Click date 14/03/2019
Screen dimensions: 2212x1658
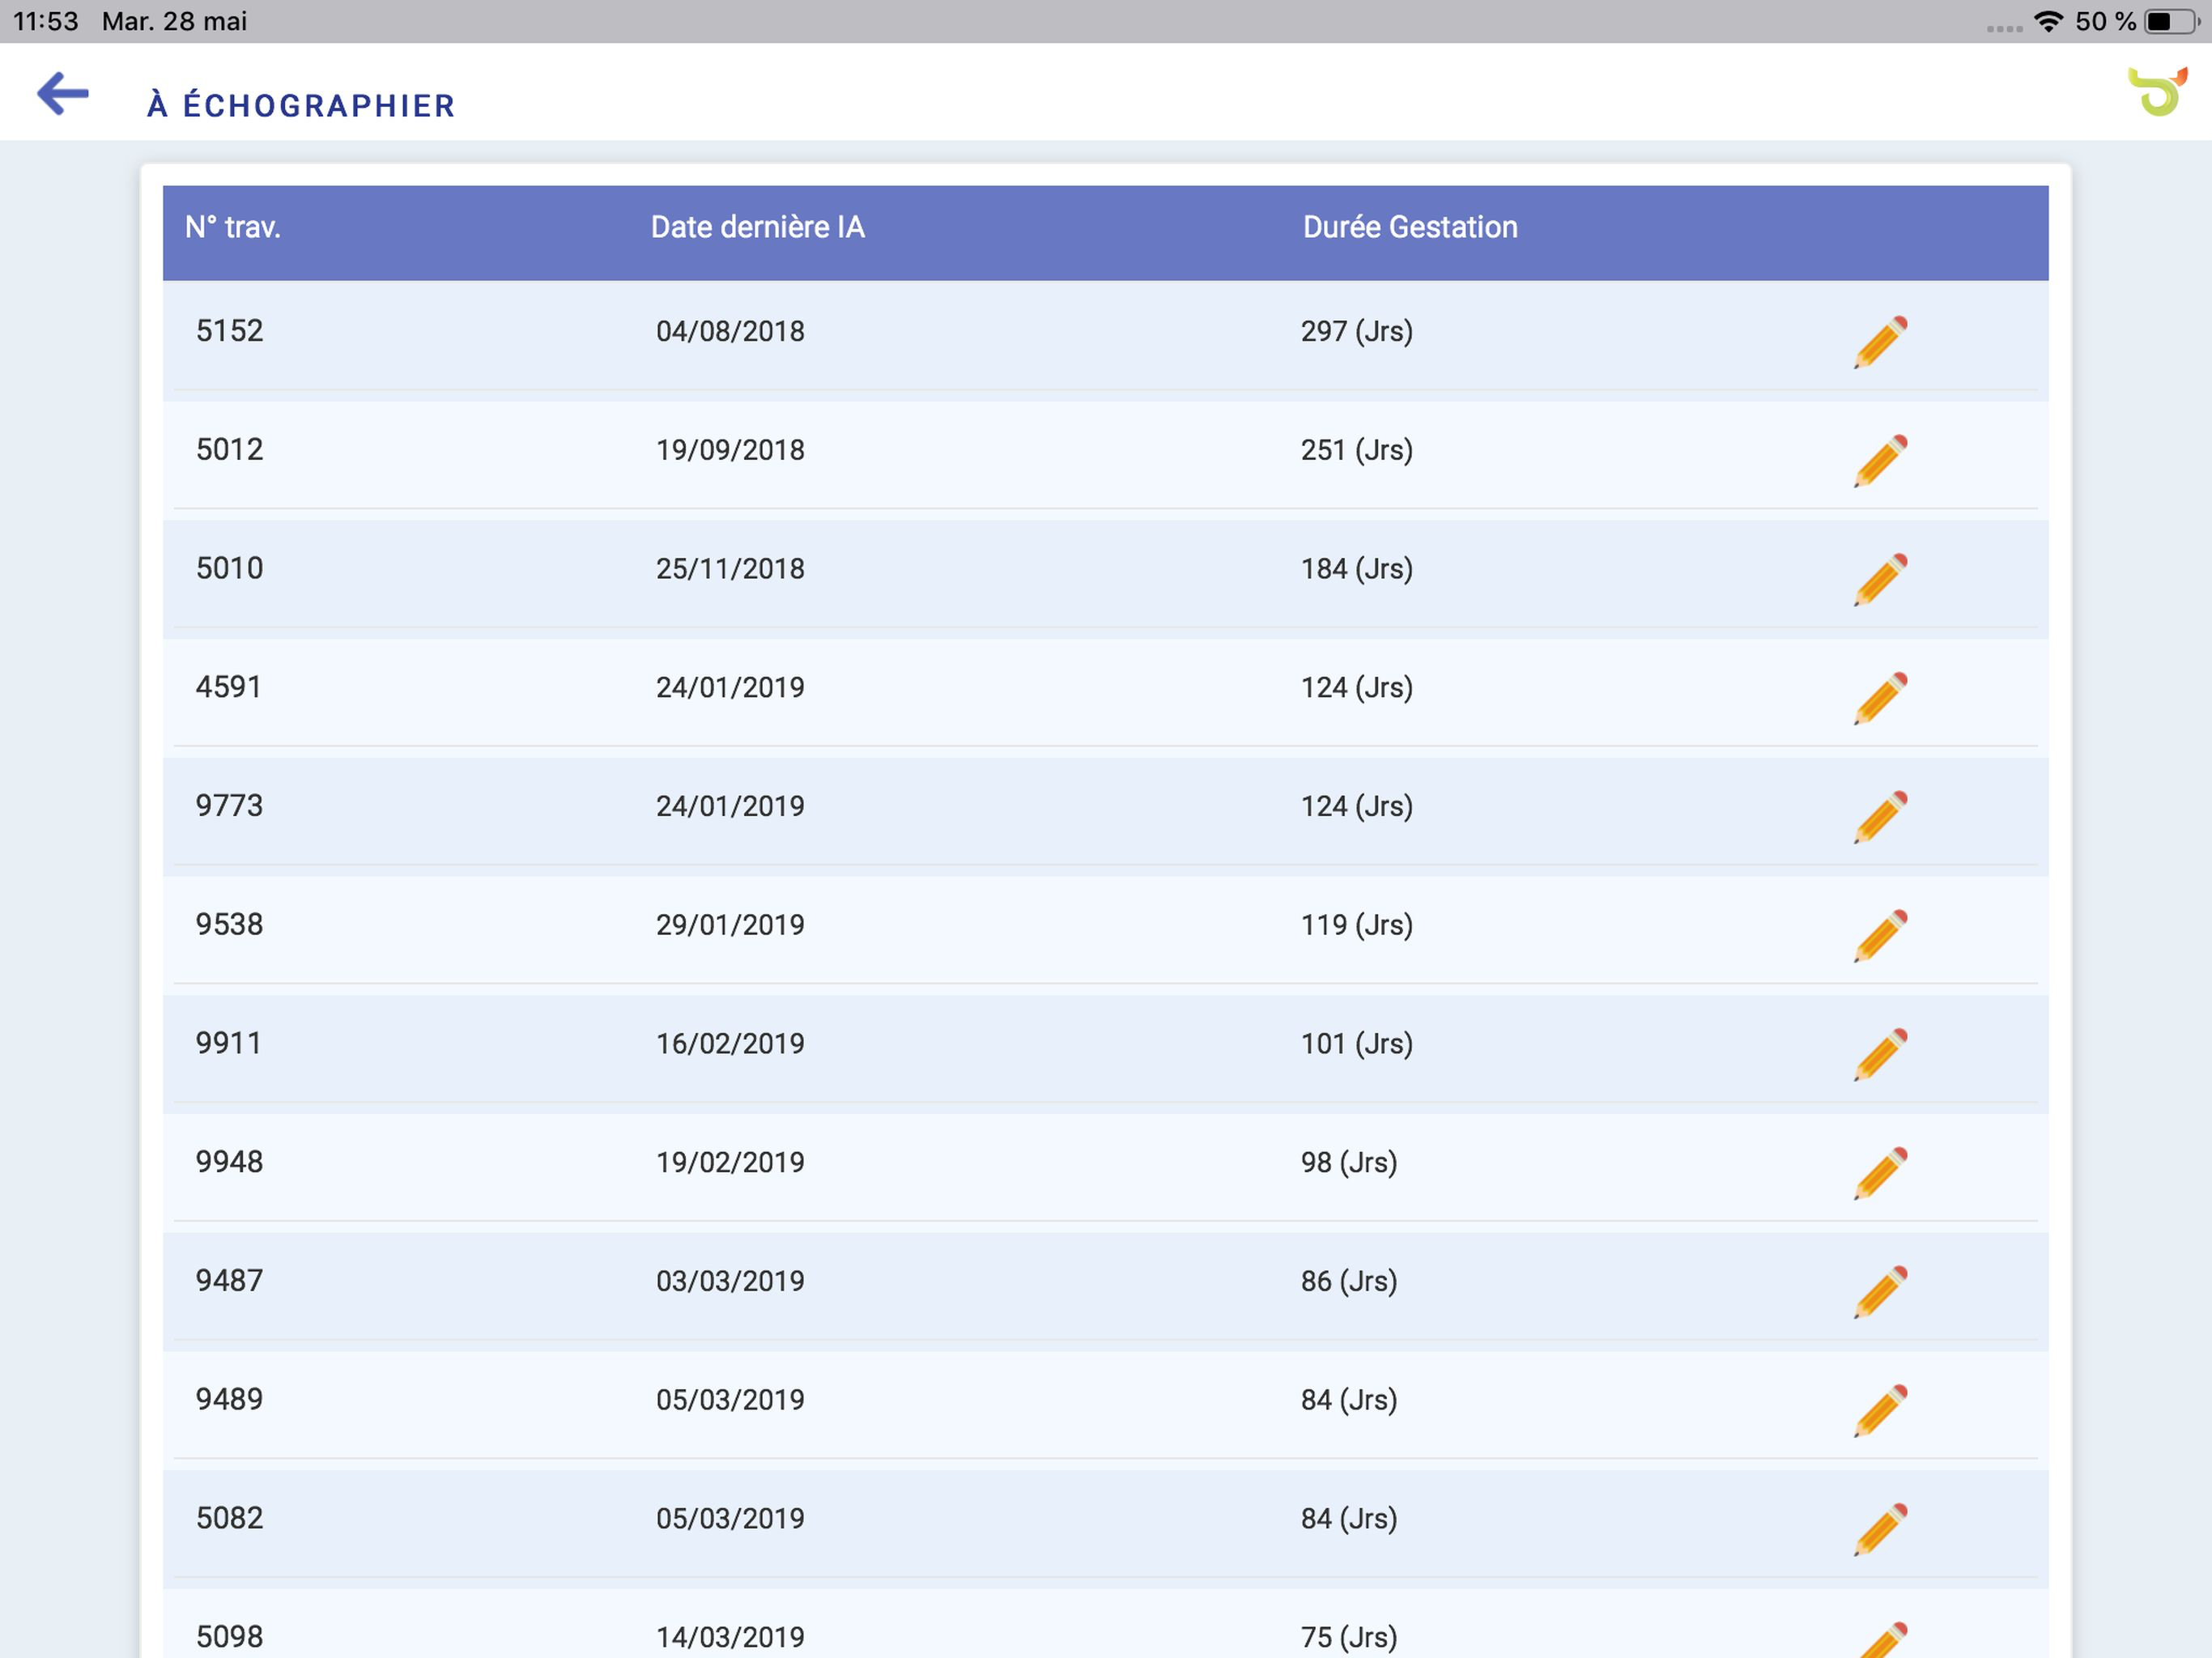coord(730,1638)
